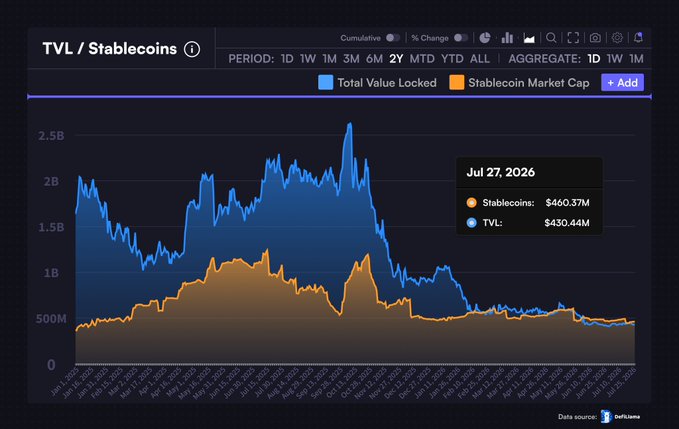Set period to 1W

pos(307,59)
